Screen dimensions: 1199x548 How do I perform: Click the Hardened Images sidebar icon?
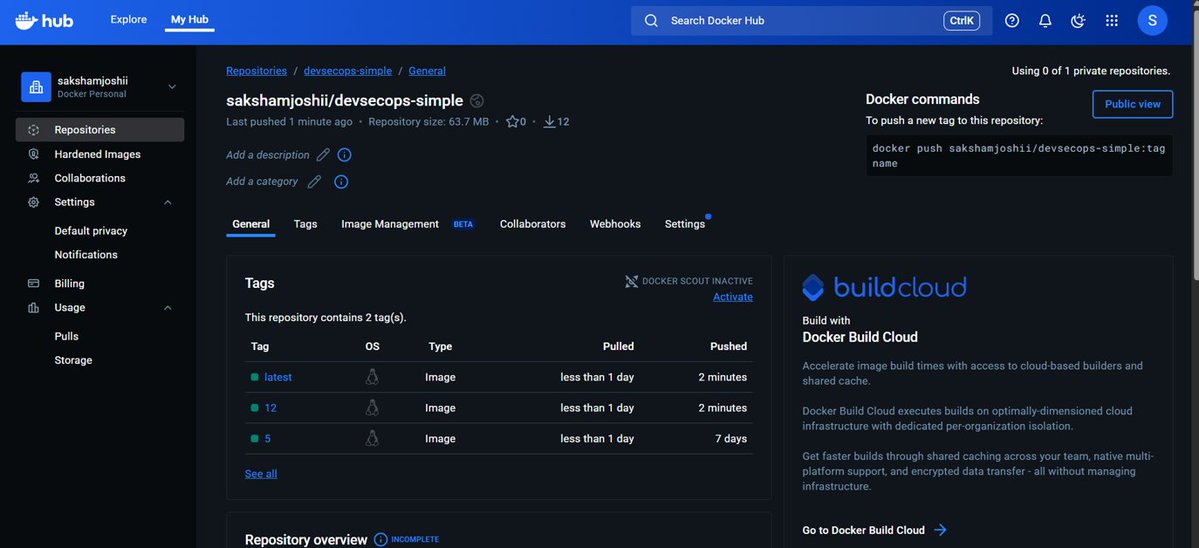coord(34,154)
